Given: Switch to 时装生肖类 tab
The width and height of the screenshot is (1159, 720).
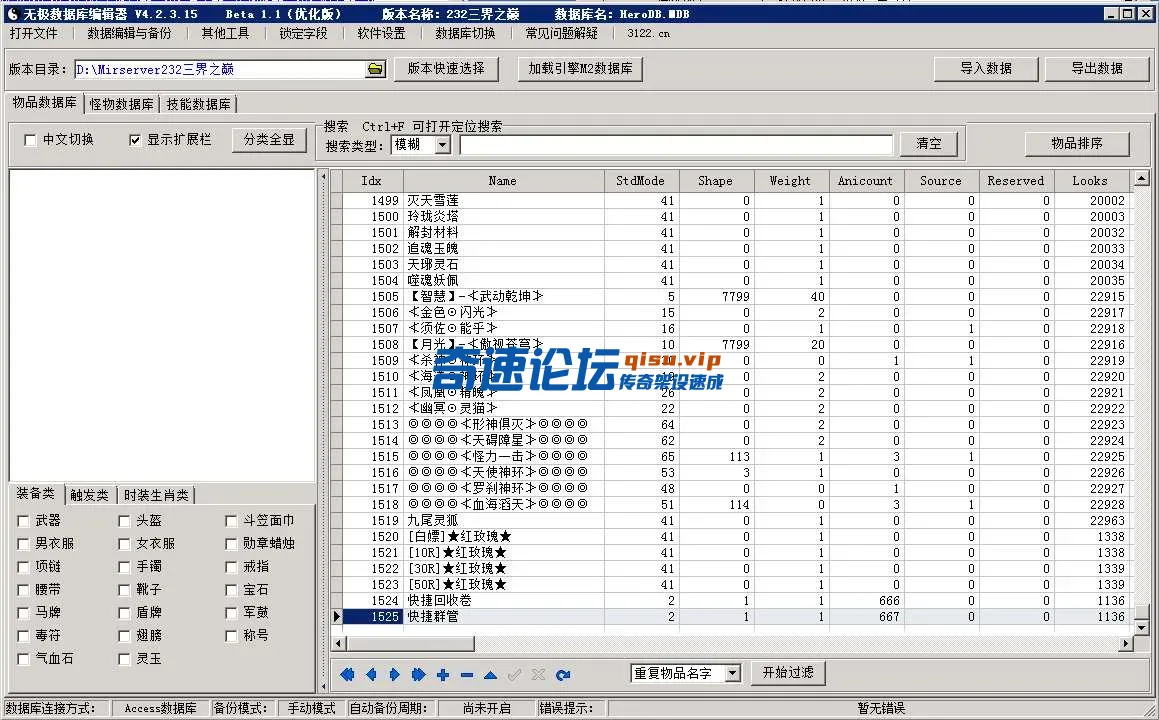Looking at the screenshot, I should click(156, 495).
